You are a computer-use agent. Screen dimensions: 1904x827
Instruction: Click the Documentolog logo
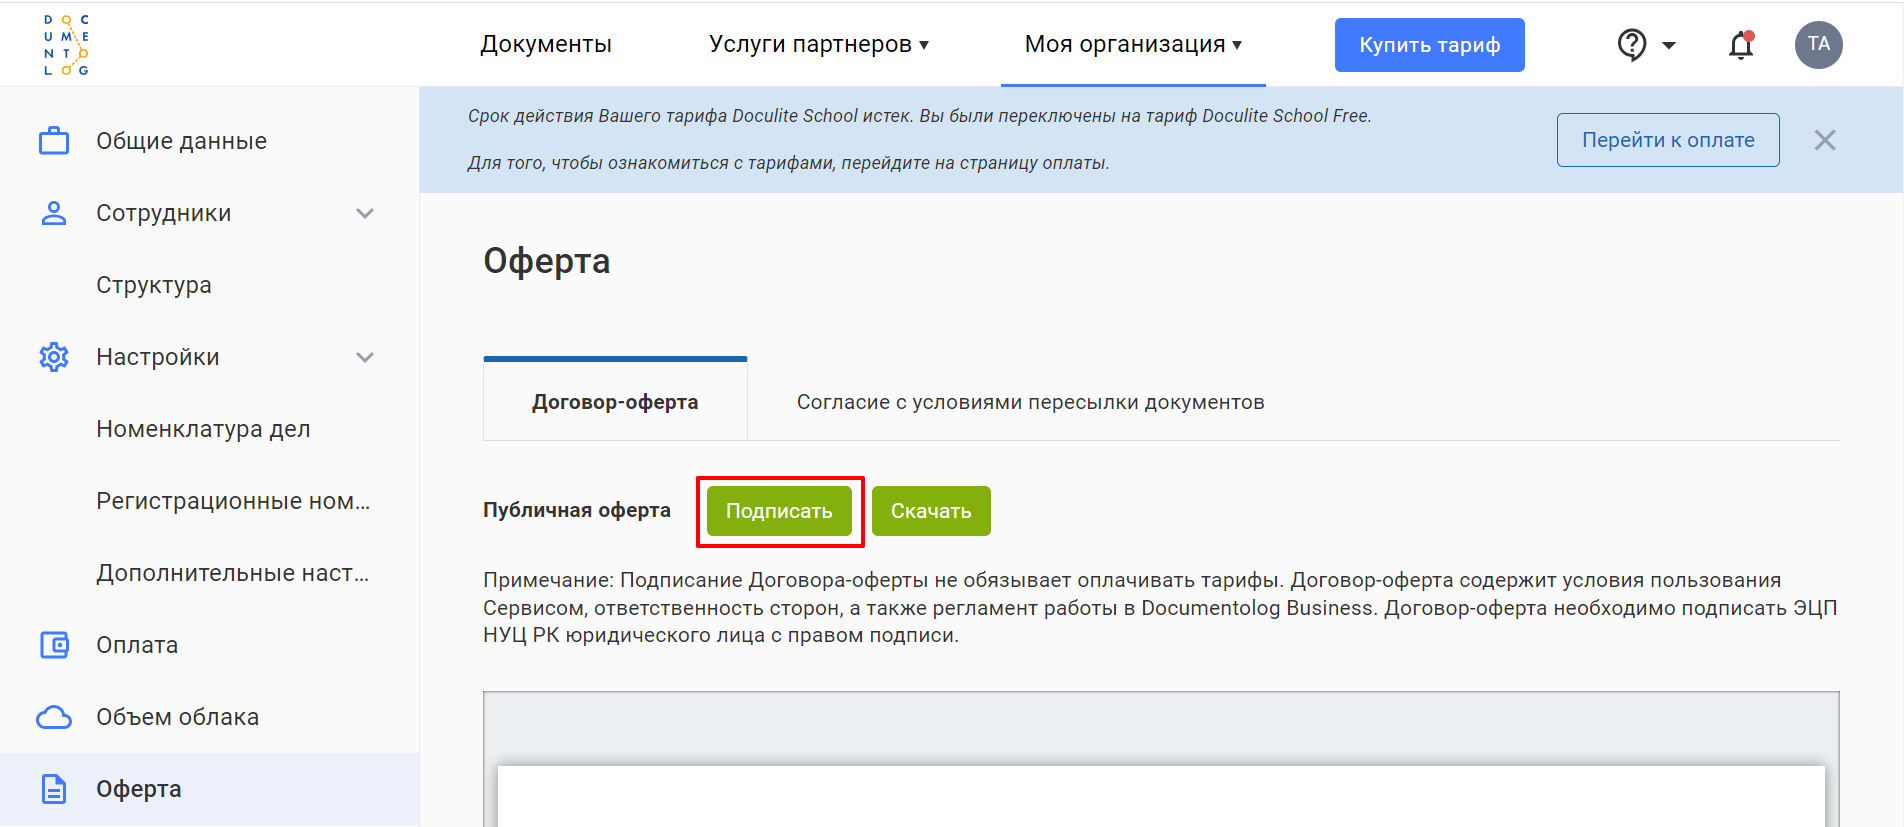coord(66,45)
